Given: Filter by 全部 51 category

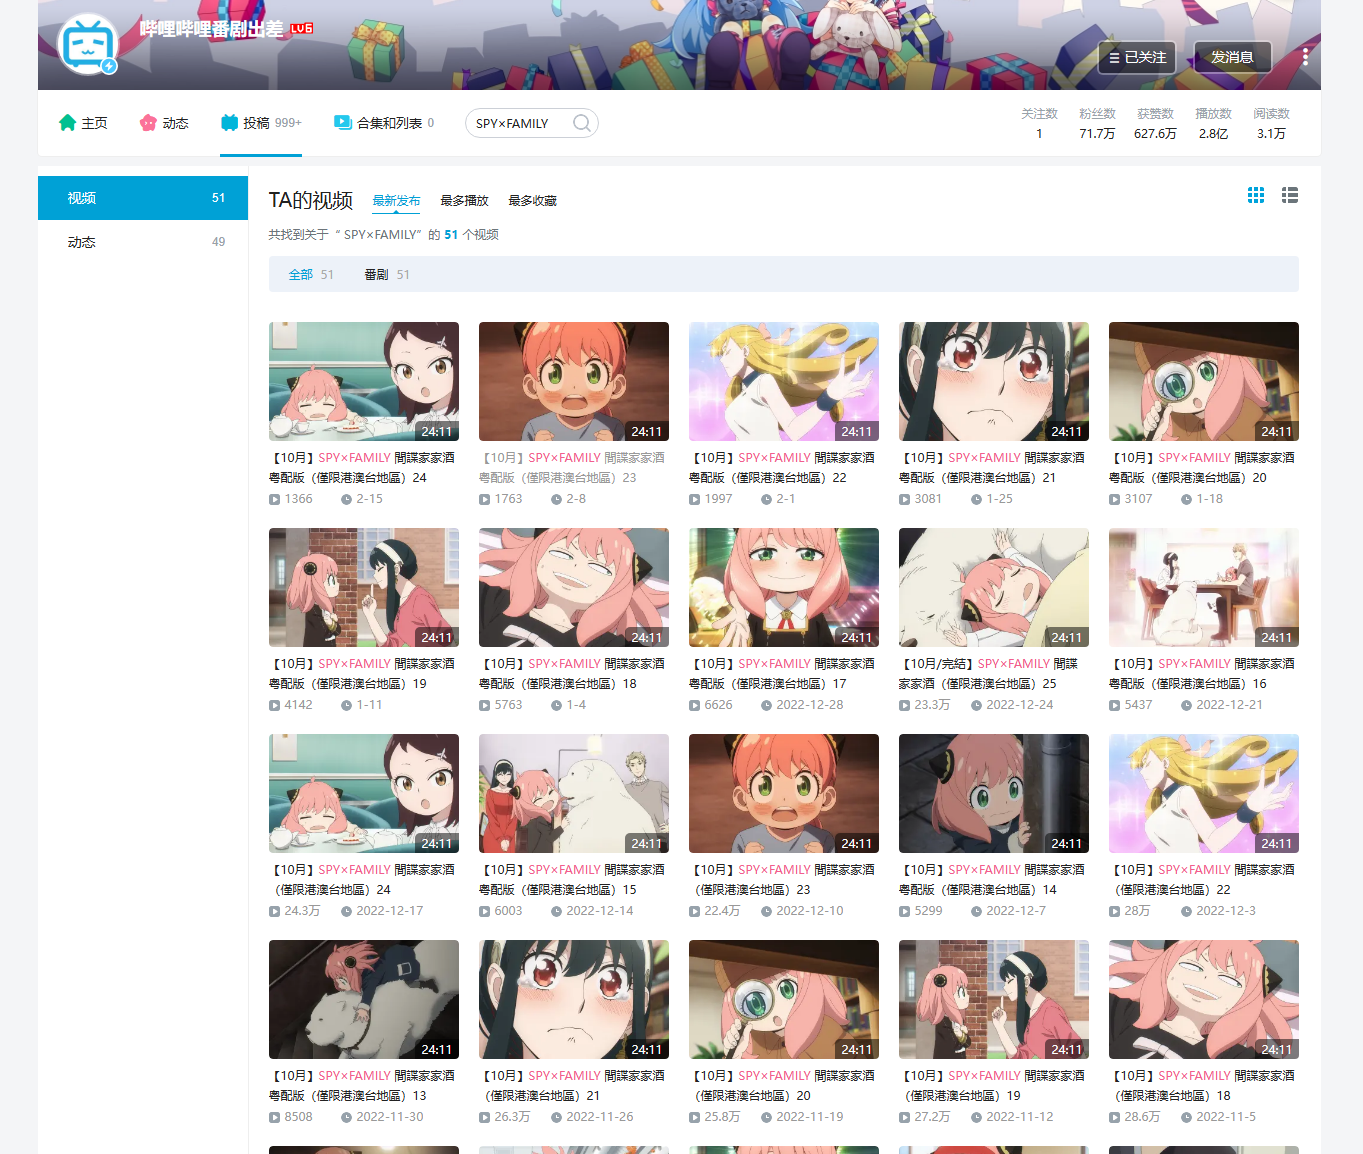Looking at the screenshot, I should coord(311,274).
